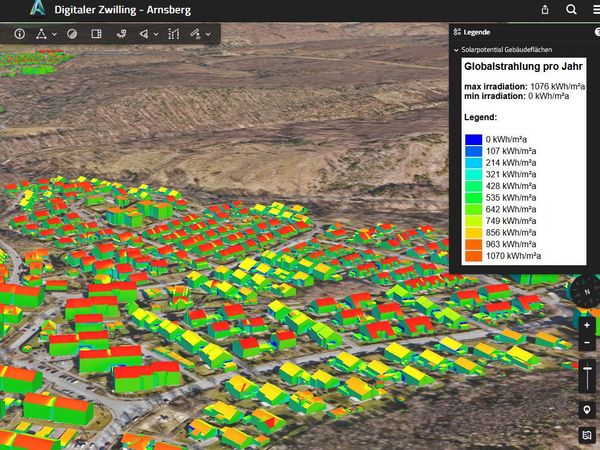The height and width of the screenshot is (450, 600).
Task: Open the search magnifier in header
Action: [571, 9]
